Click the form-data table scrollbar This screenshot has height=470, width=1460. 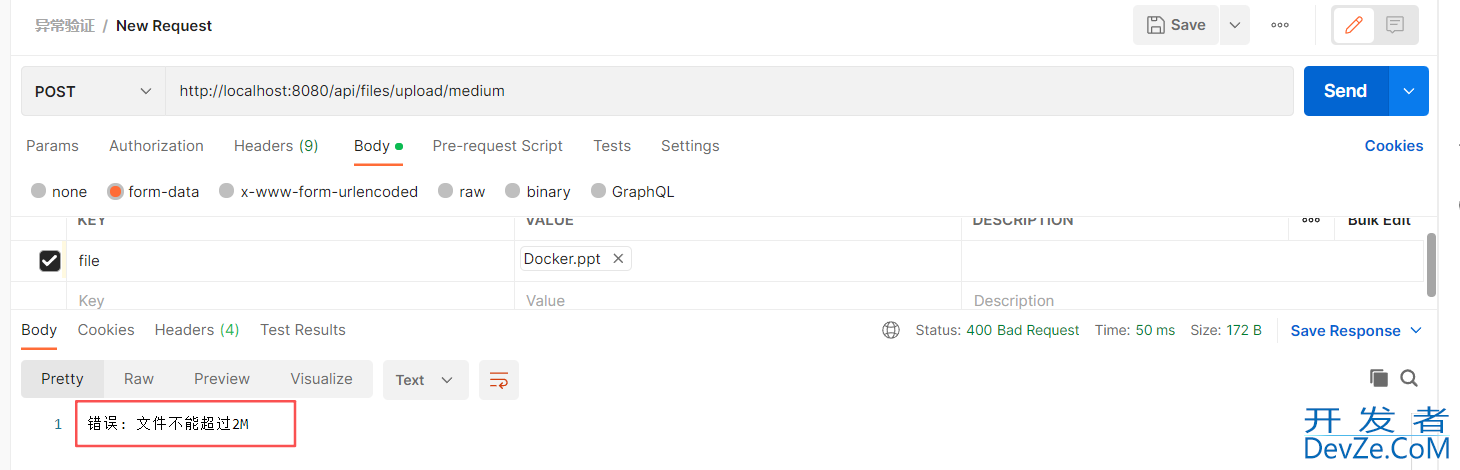(x=1432, y=264)
